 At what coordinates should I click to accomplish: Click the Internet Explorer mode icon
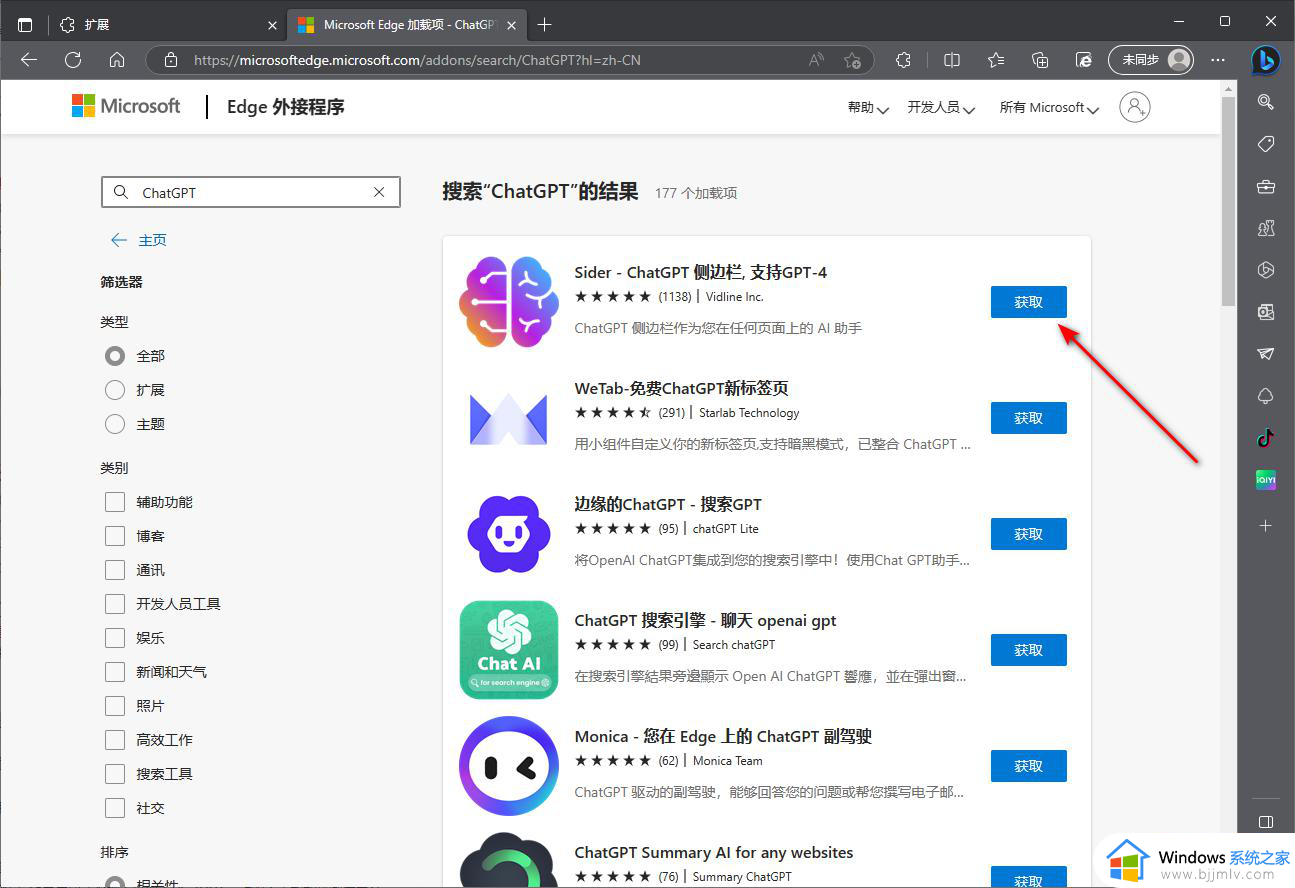(x=1084, y=60)
